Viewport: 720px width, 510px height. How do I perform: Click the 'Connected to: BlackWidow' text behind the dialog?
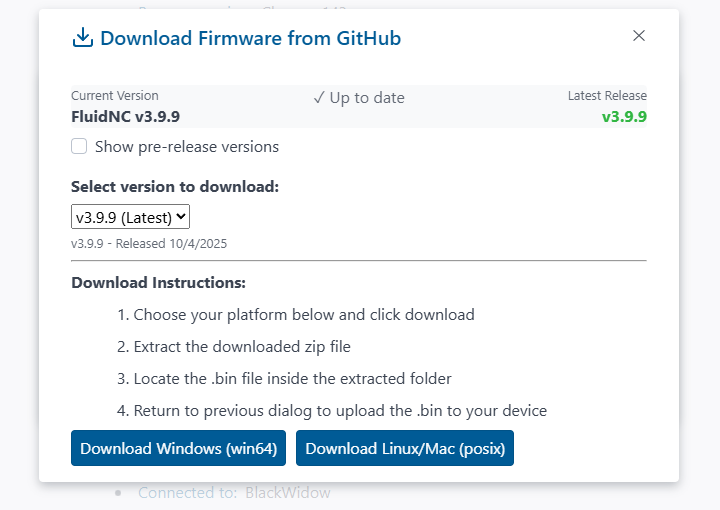[234, 493]
